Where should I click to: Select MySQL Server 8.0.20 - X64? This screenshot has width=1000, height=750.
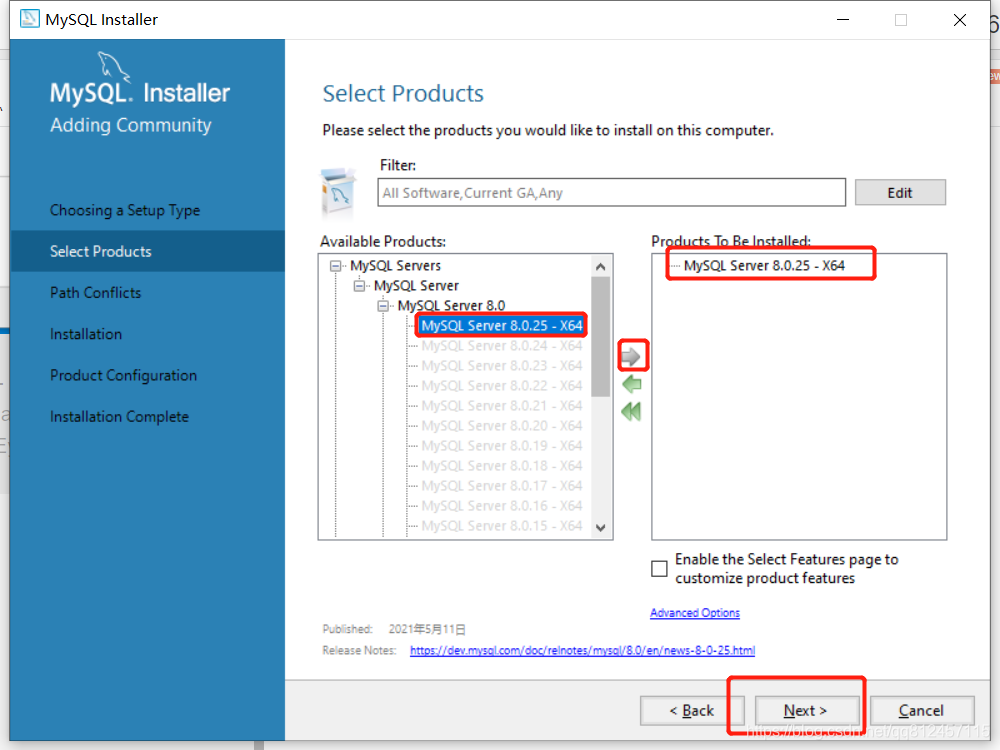[x=502, y=425]
